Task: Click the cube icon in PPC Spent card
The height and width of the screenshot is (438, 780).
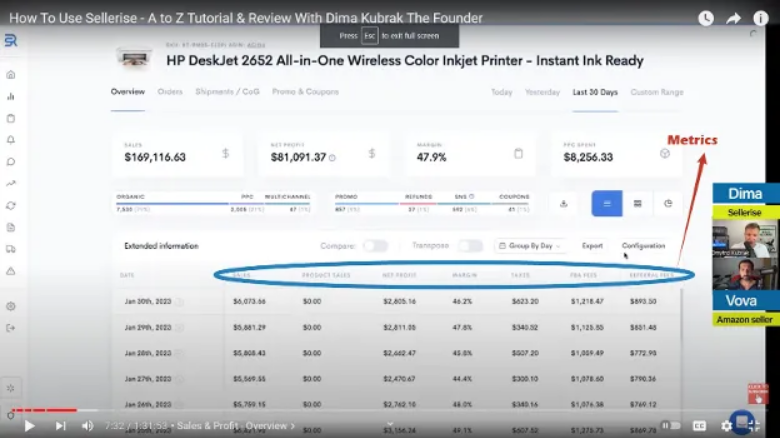Action: (x=665, y=153)
